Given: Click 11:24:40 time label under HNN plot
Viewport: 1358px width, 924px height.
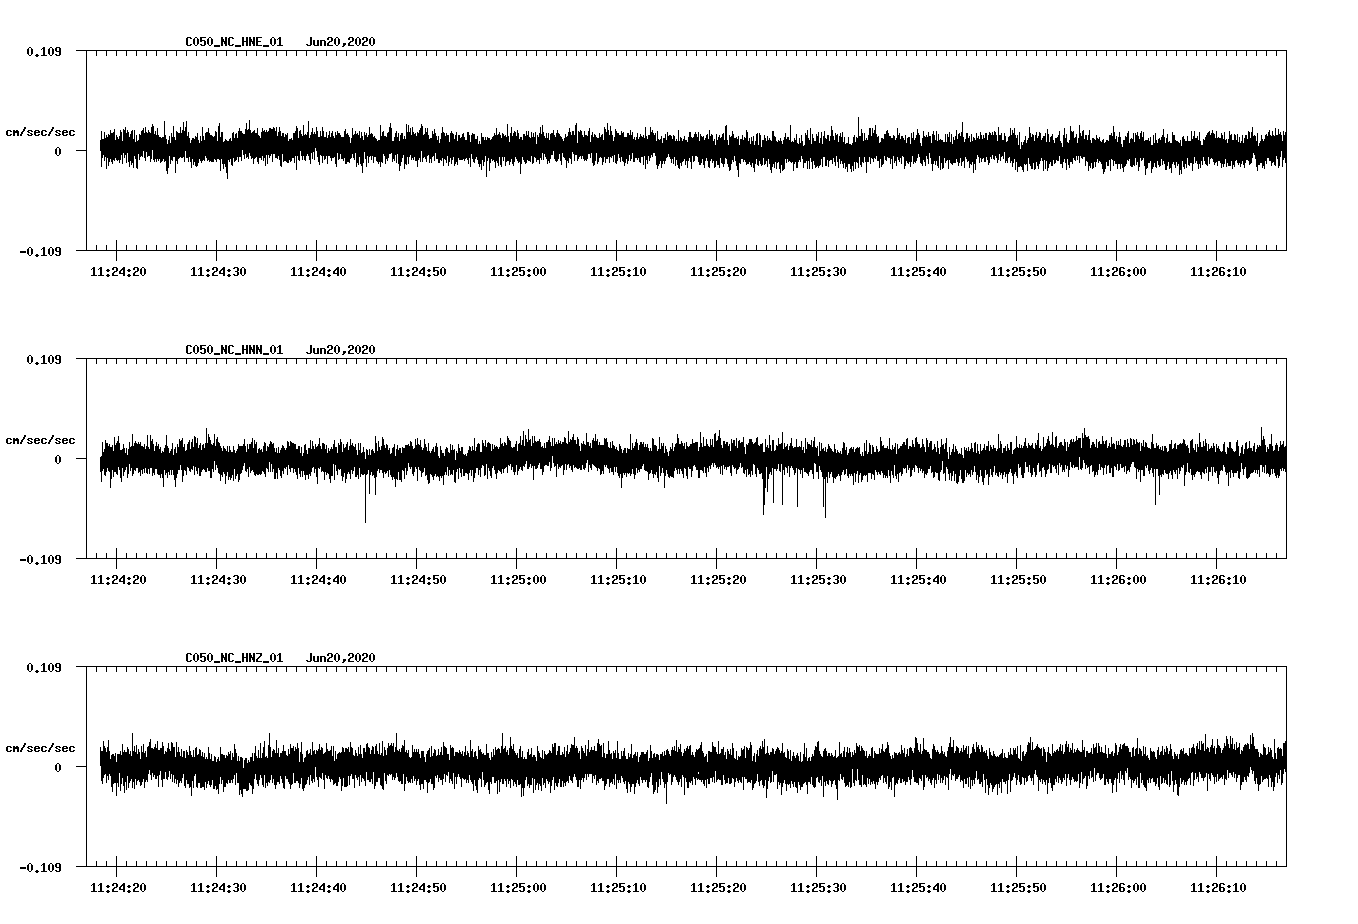Looking at the screenshot, I should tap(318, 580).
